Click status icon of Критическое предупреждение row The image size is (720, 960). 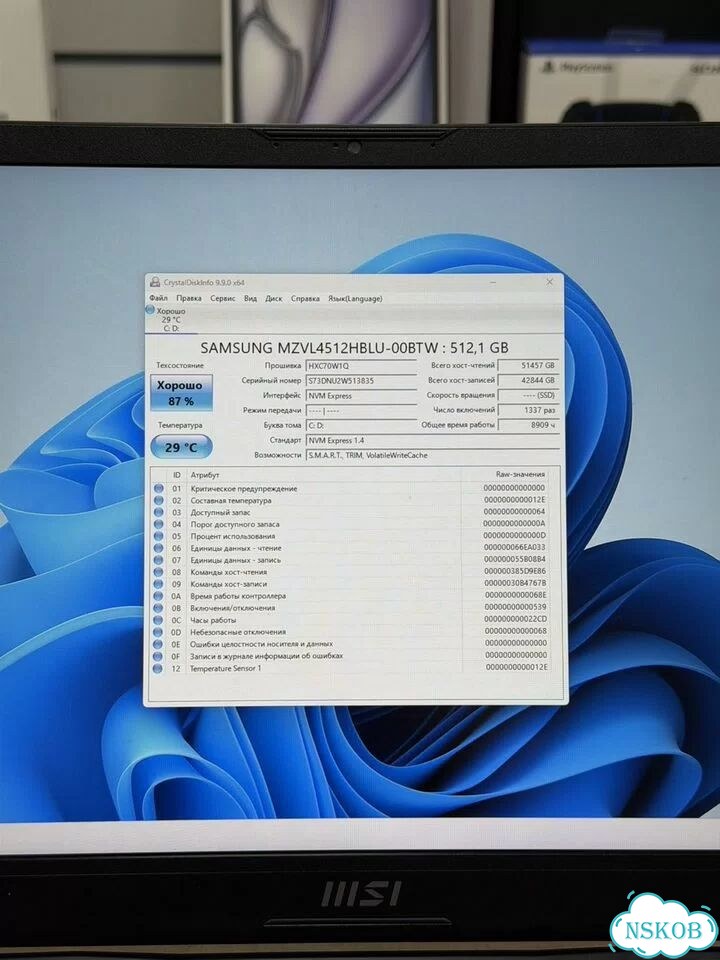(x=159, y=489)
